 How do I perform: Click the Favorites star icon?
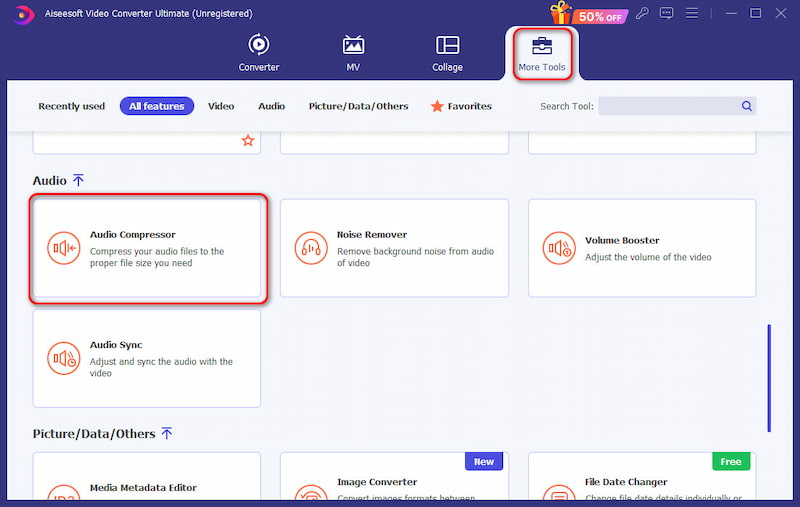[x=437, y=106]
